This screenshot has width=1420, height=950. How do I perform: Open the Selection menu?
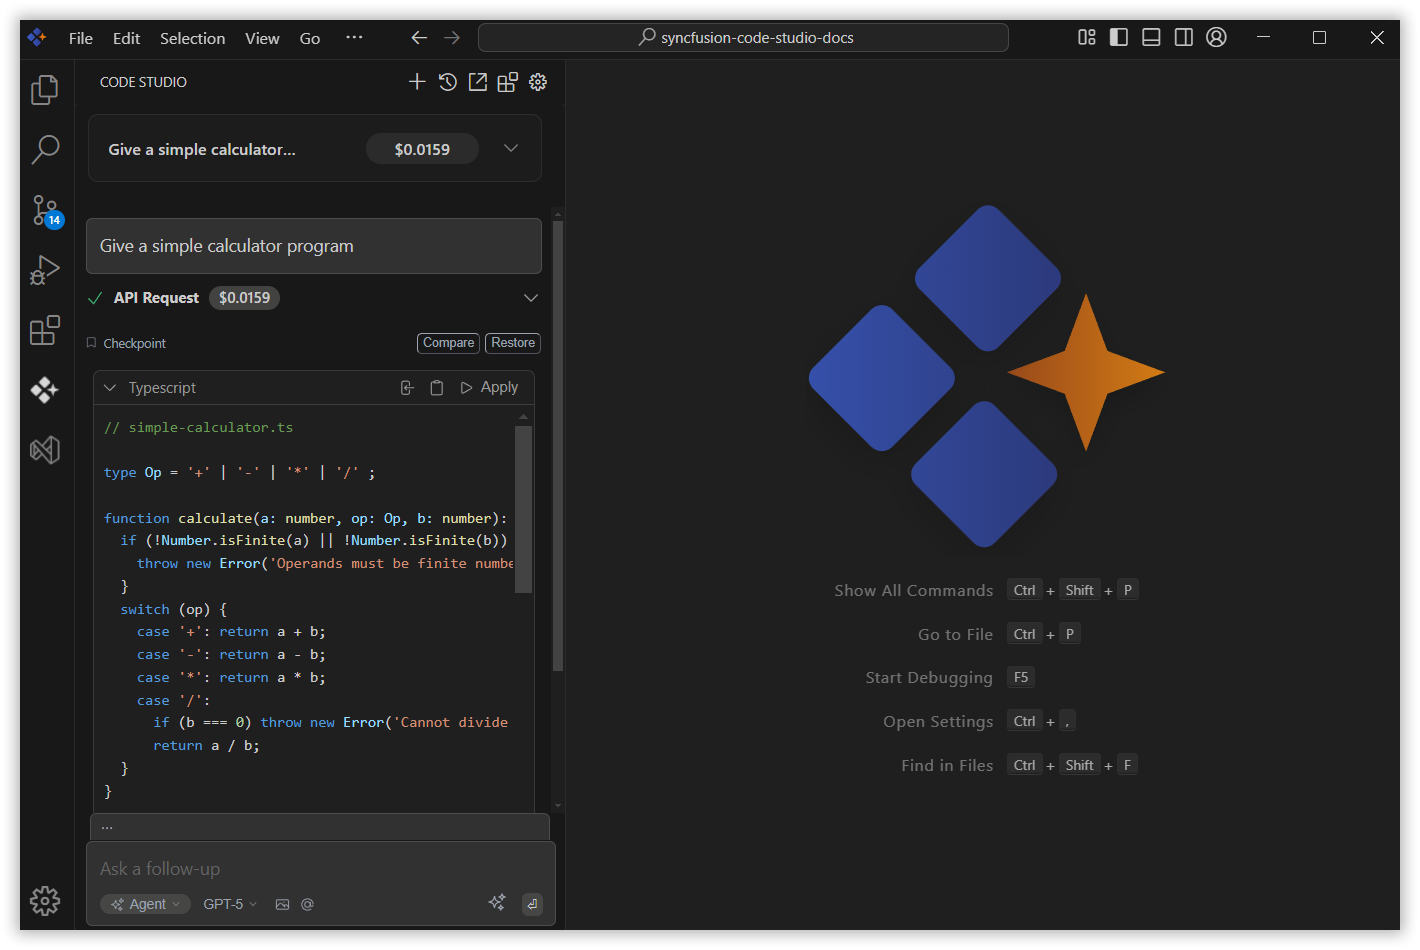coord(192,38)
